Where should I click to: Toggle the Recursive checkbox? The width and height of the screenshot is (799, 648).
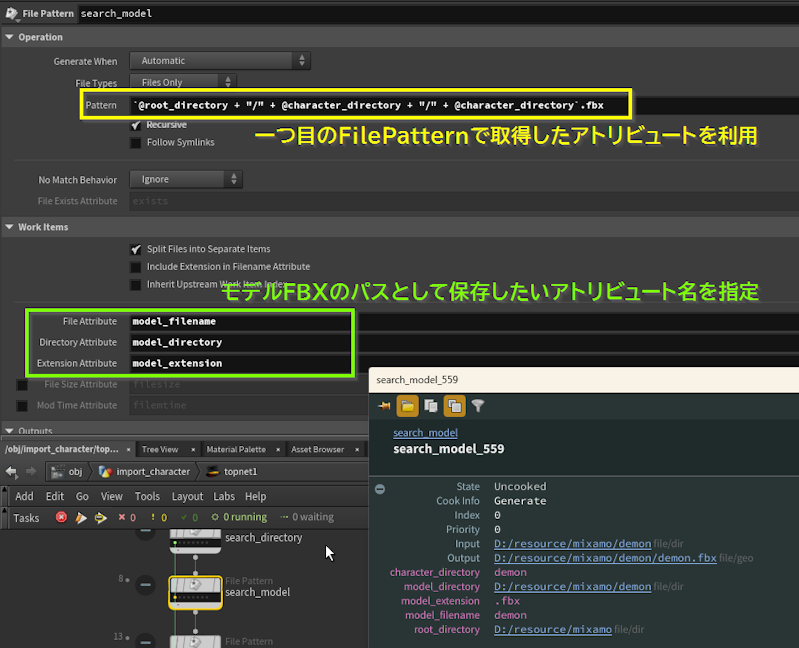click(x=136, y=125)
